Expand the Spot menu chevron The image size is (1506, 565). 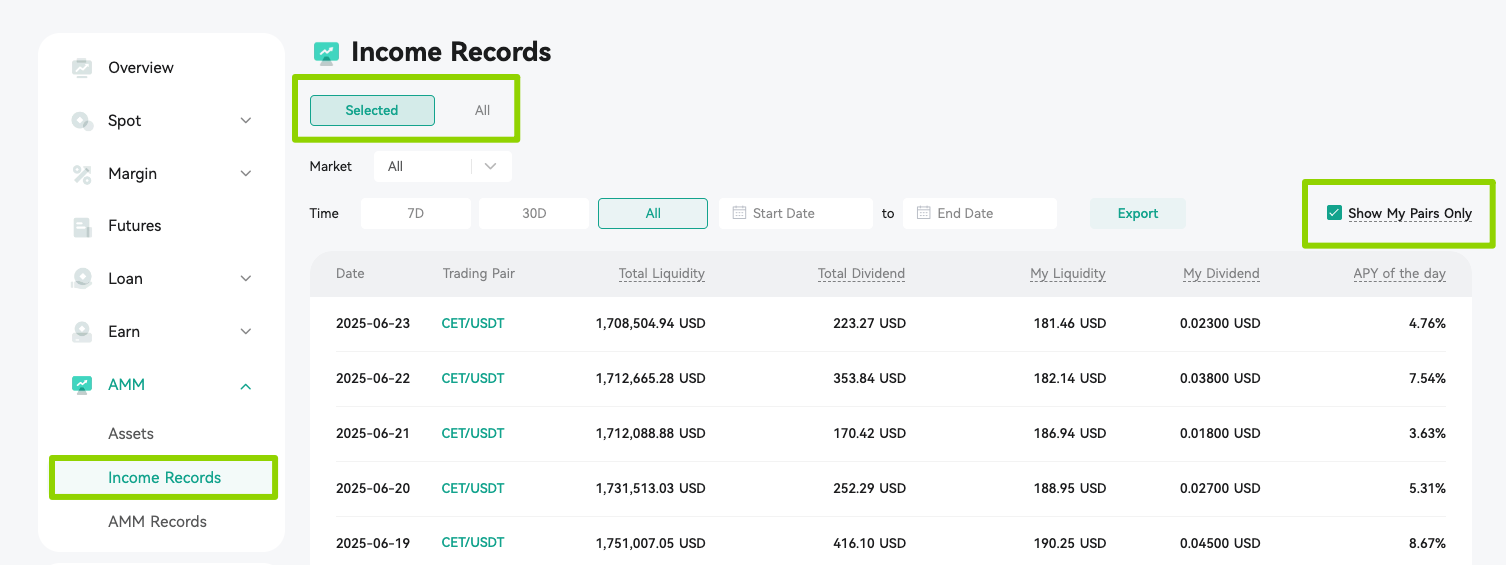[246, 121]
